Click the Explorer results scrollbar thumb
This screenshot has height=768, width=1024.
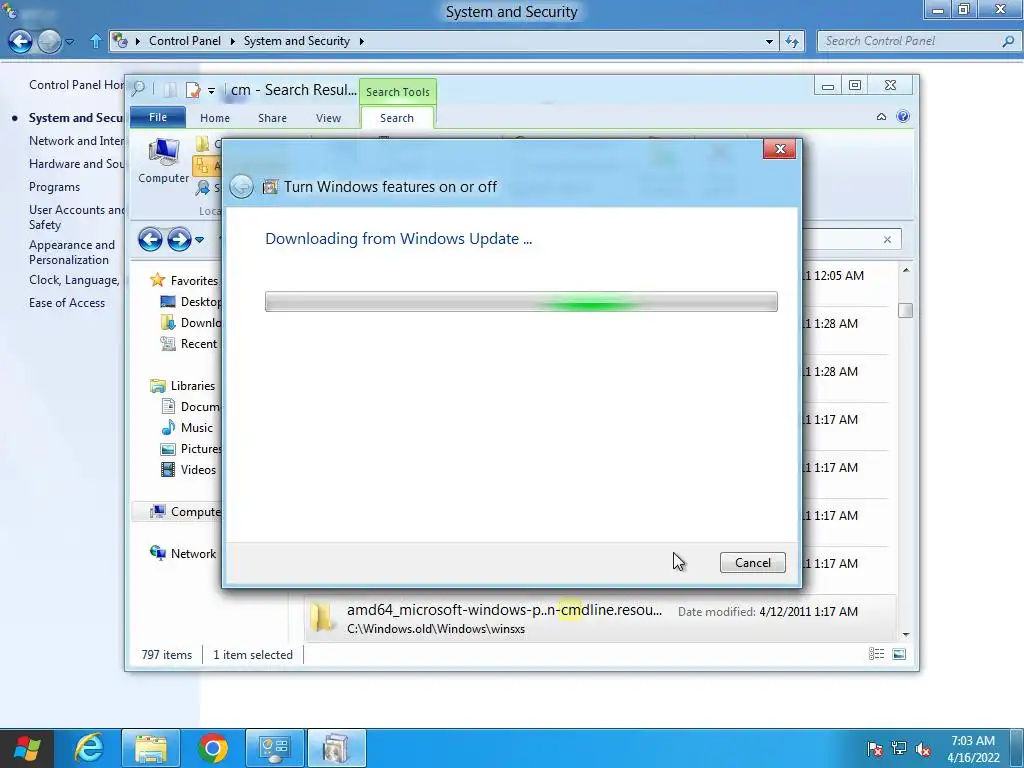pyautogui.click(x=905, y=310)
